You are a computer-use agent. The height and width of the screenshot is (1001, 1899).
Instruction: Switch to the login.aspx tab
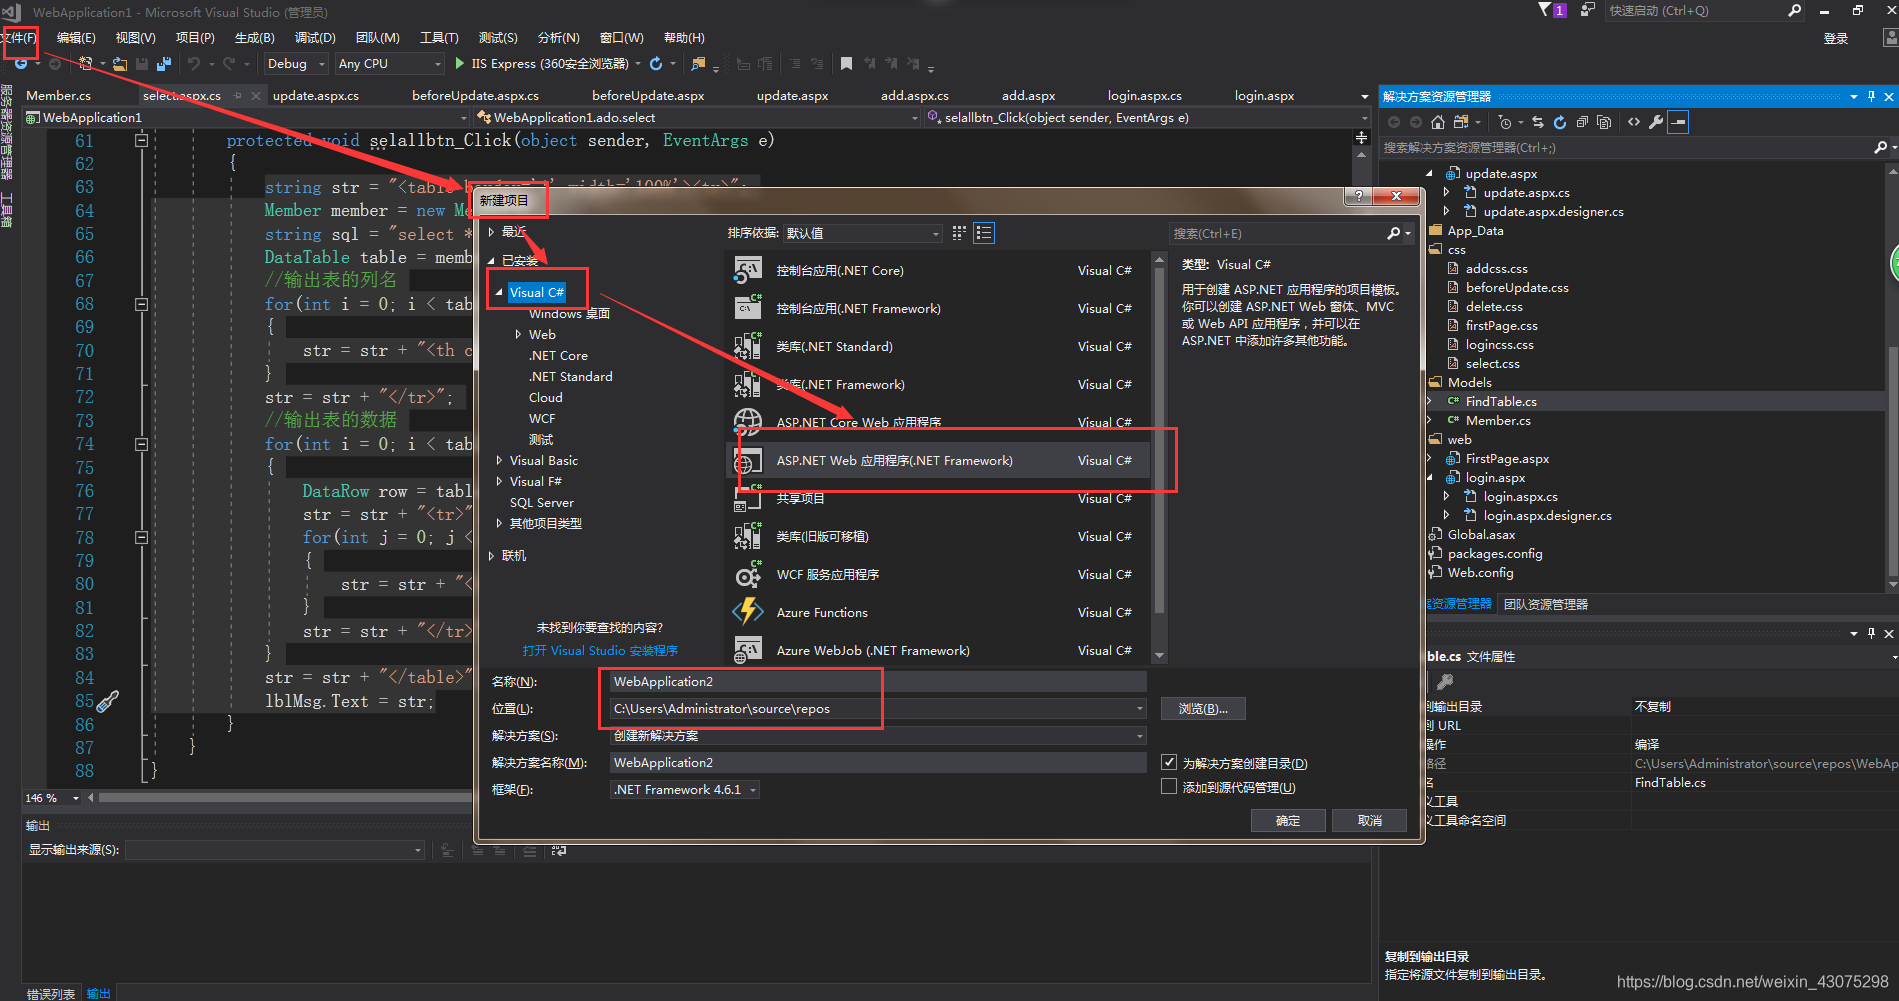[1264, 96]
